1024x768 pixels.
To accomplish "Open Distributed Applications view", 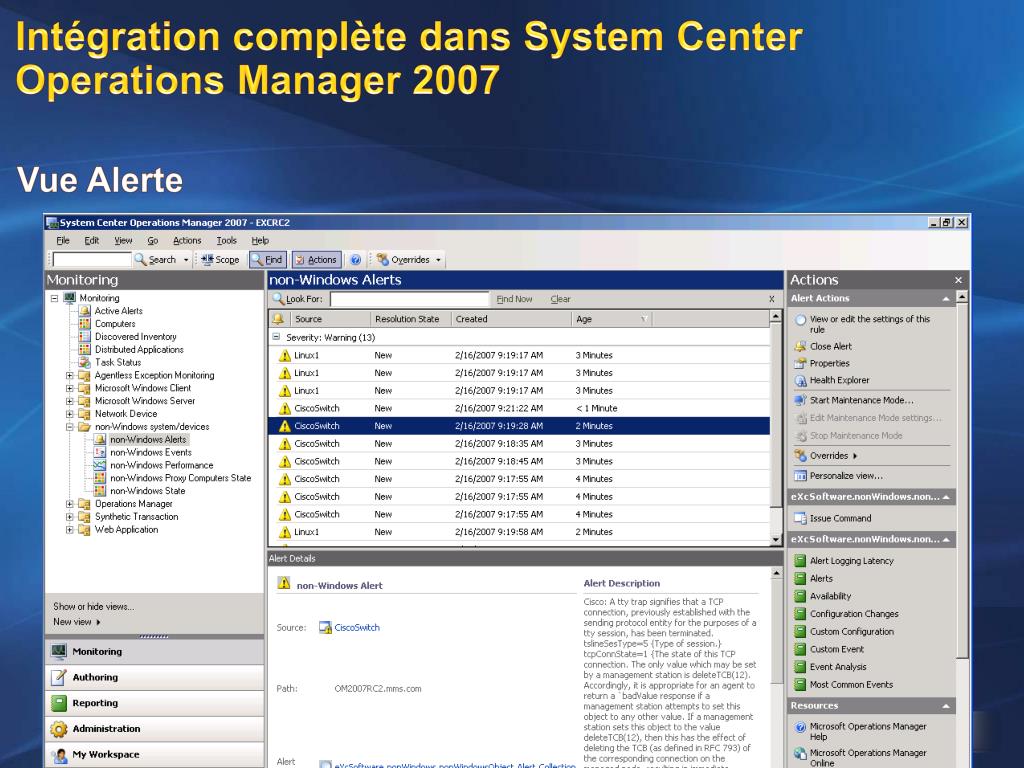I will [139, 349].
